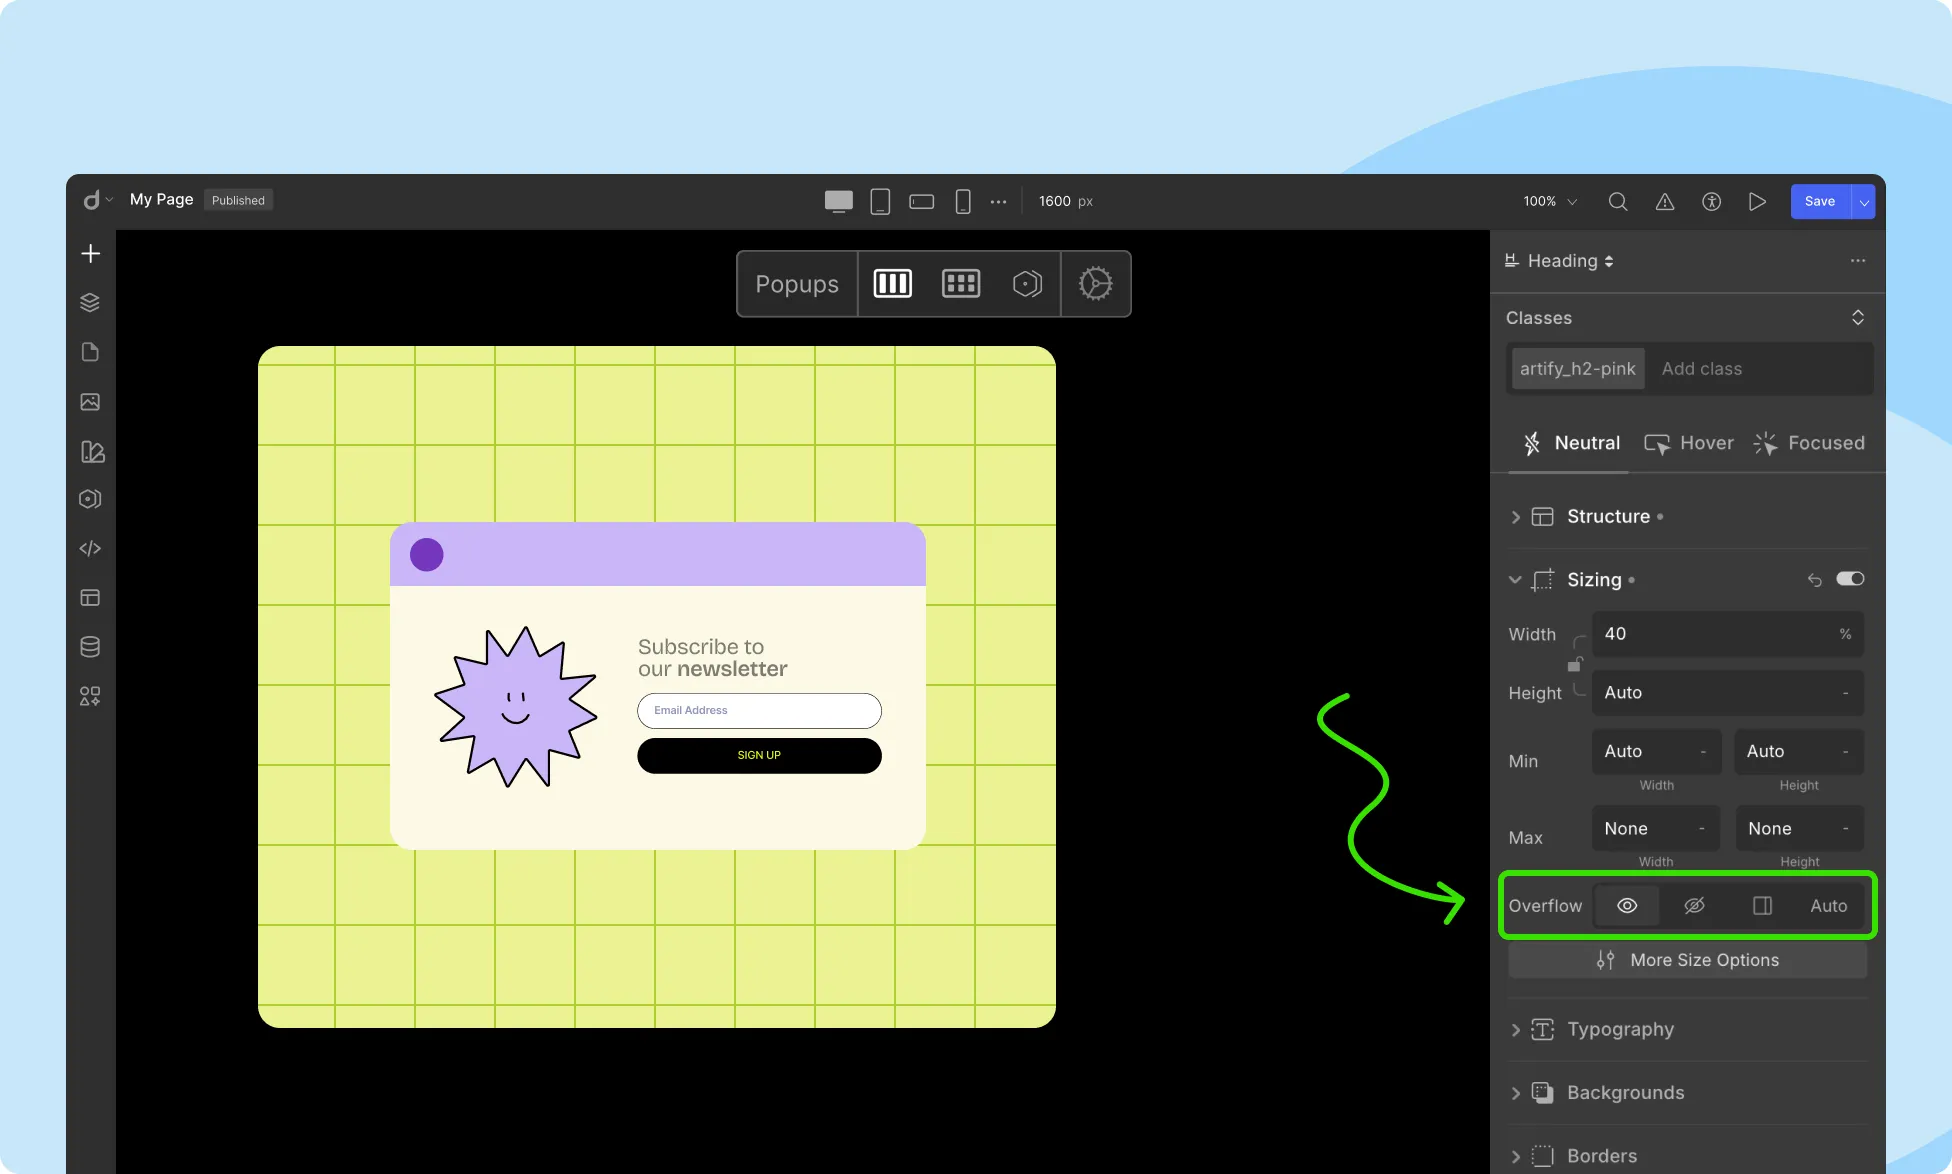Open the Heading element type selector
1952x1174 pixels.
pos(1560,261)
